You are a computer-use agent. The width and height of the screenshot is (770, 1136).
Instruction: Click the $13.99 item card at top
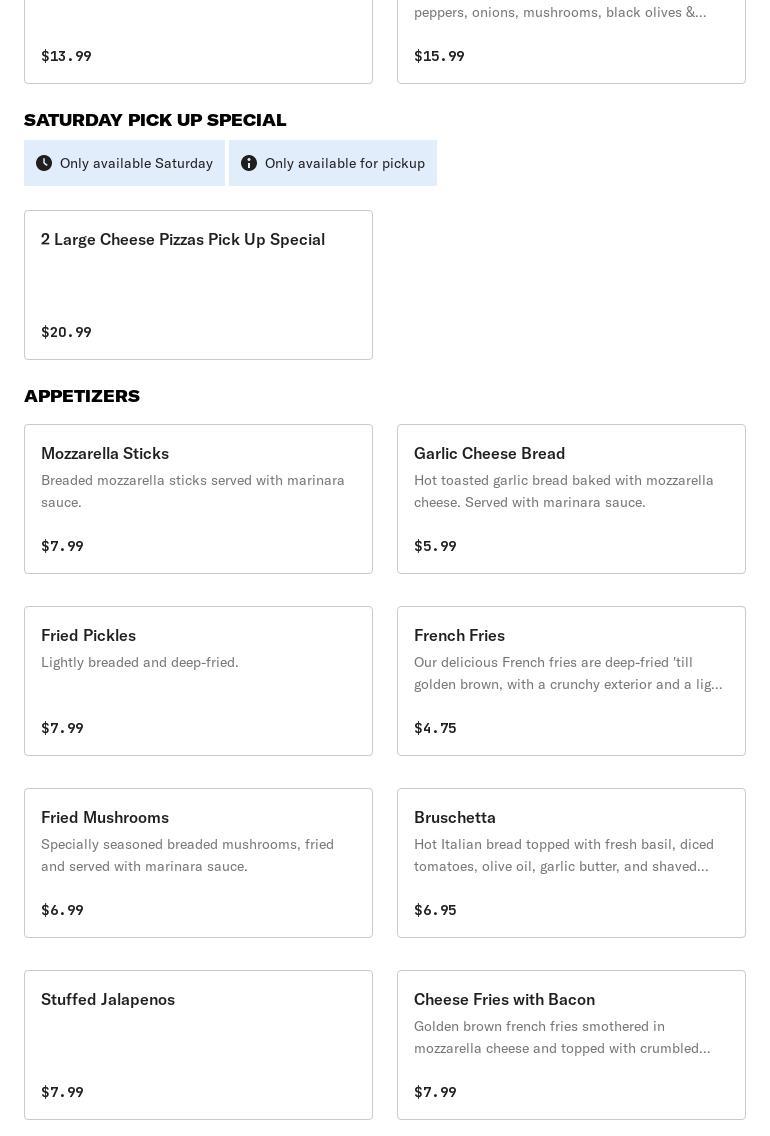tap(198, 45)
